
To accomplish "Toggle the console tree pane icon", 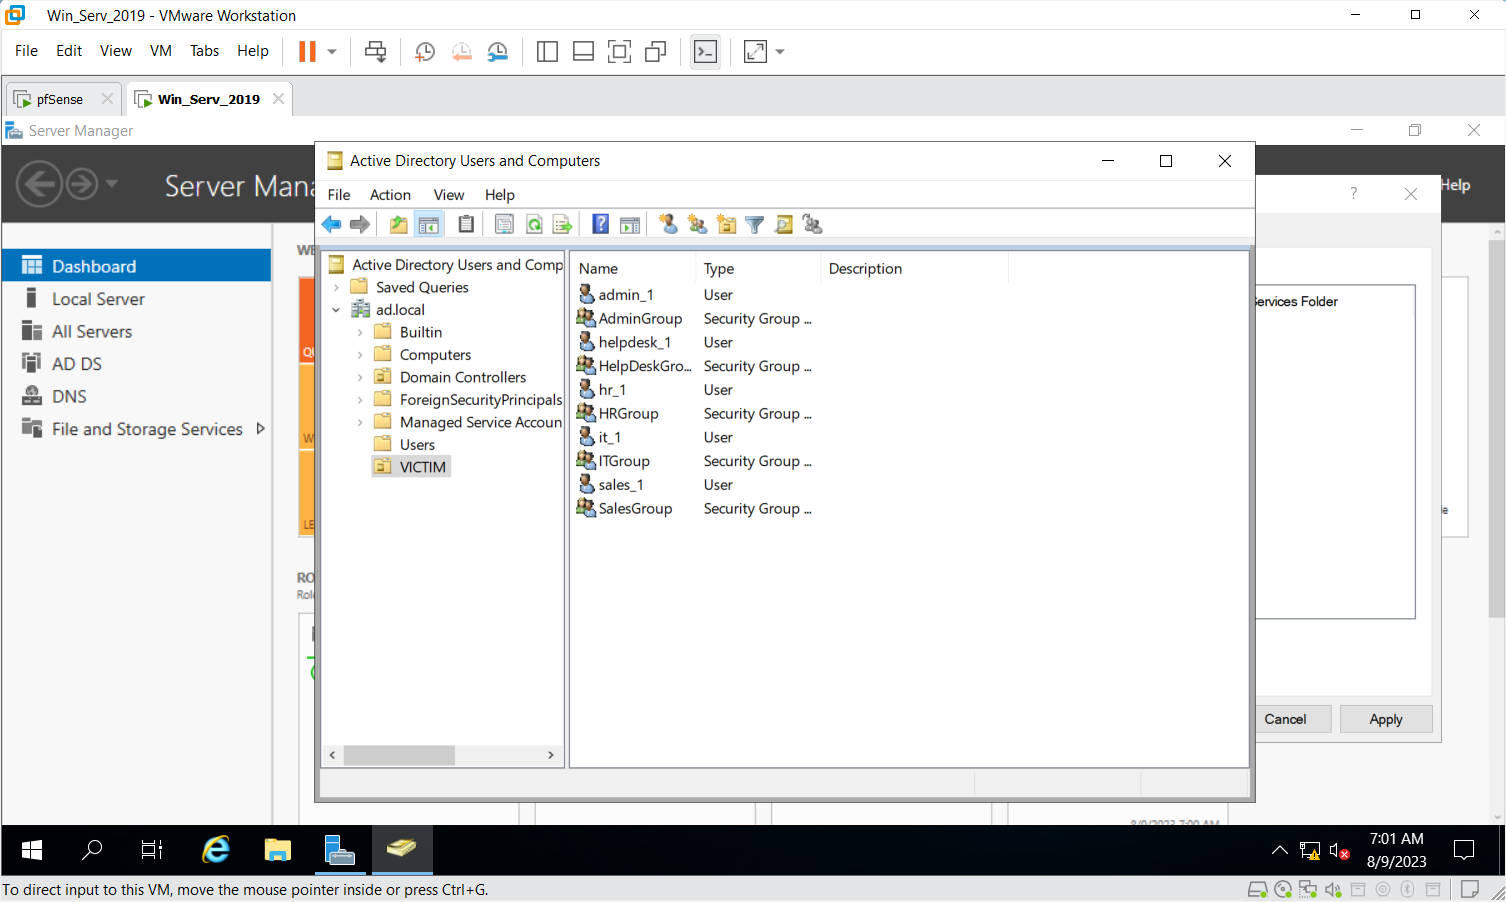I will (429, 224).
